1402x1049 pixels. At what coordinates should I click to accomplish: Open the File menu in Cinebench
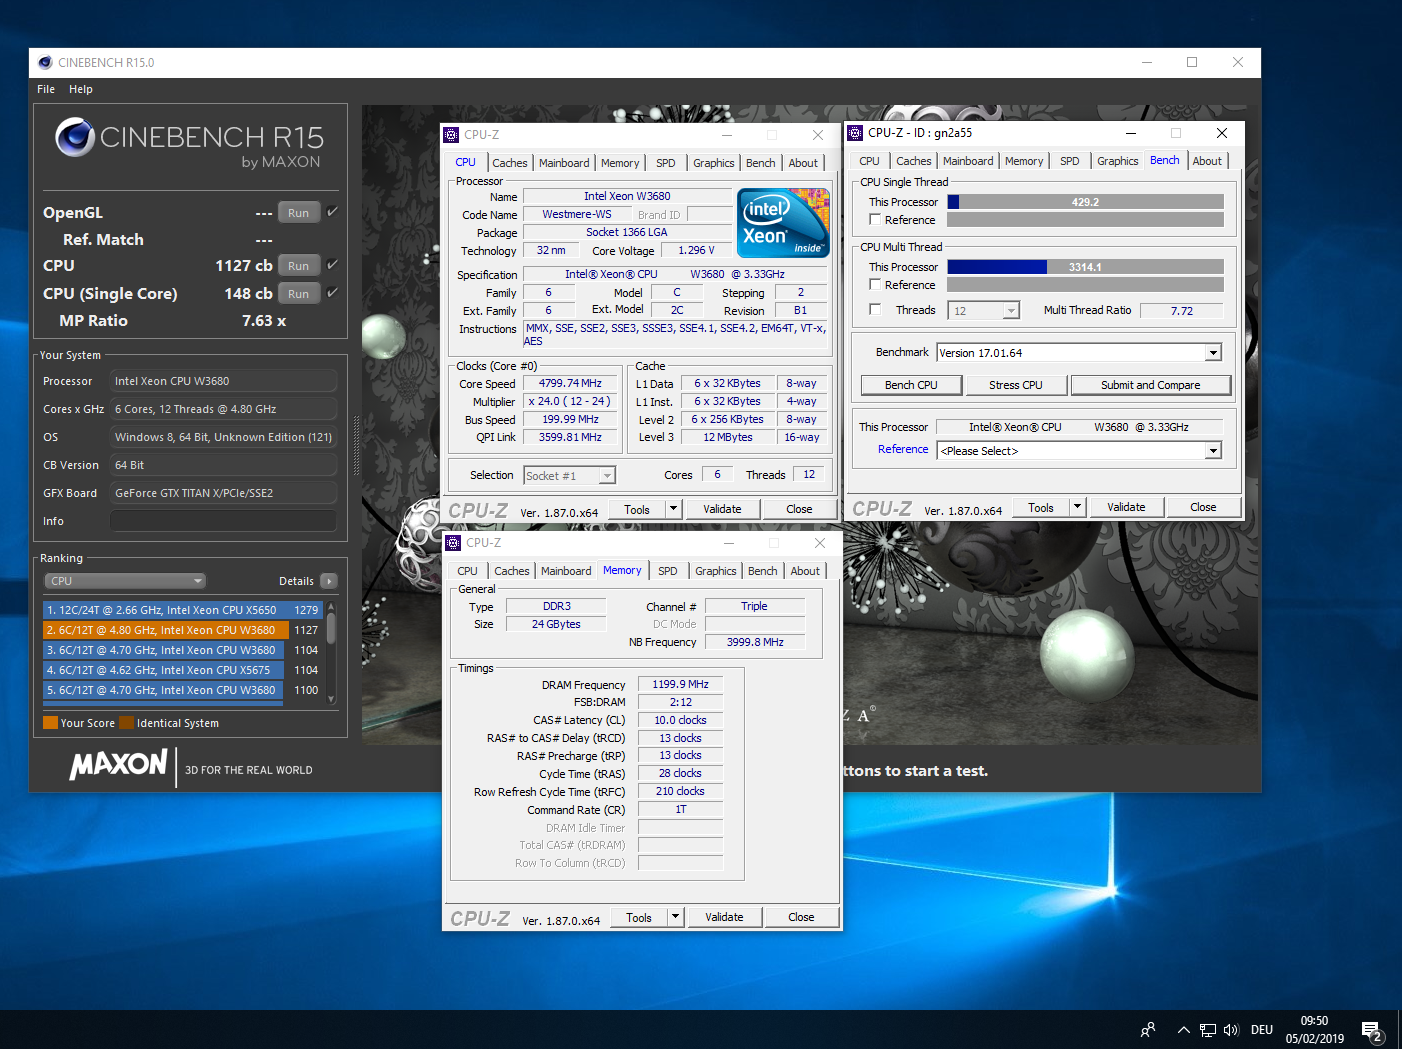[x=46, y=89]
